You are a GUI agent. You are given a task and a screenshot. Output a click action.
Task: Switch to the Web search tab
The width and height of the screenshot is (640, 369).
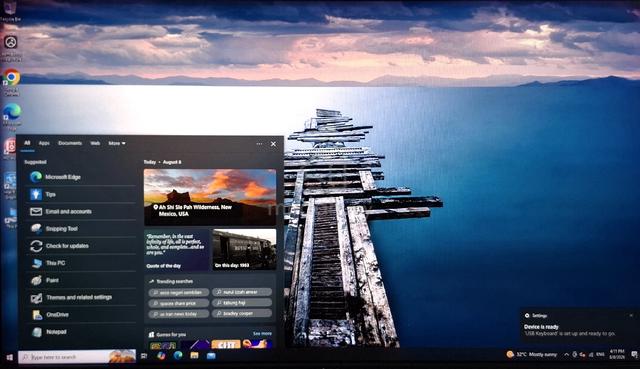95,143
